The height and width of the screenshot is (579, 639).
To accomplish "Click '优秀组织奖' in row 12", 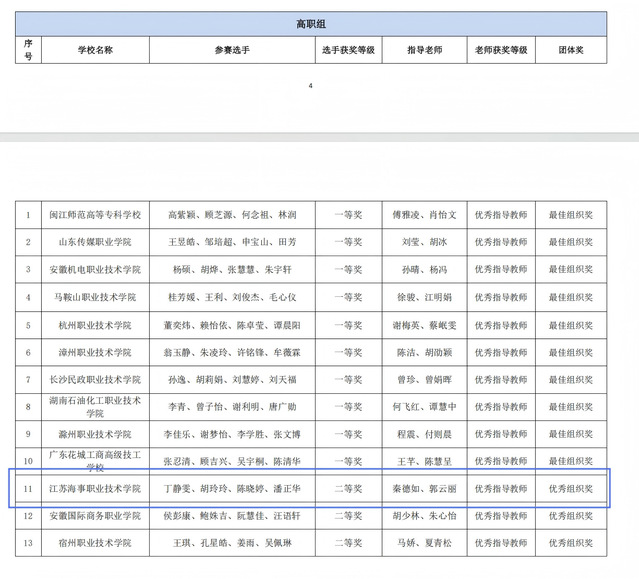I will point(571,516).
